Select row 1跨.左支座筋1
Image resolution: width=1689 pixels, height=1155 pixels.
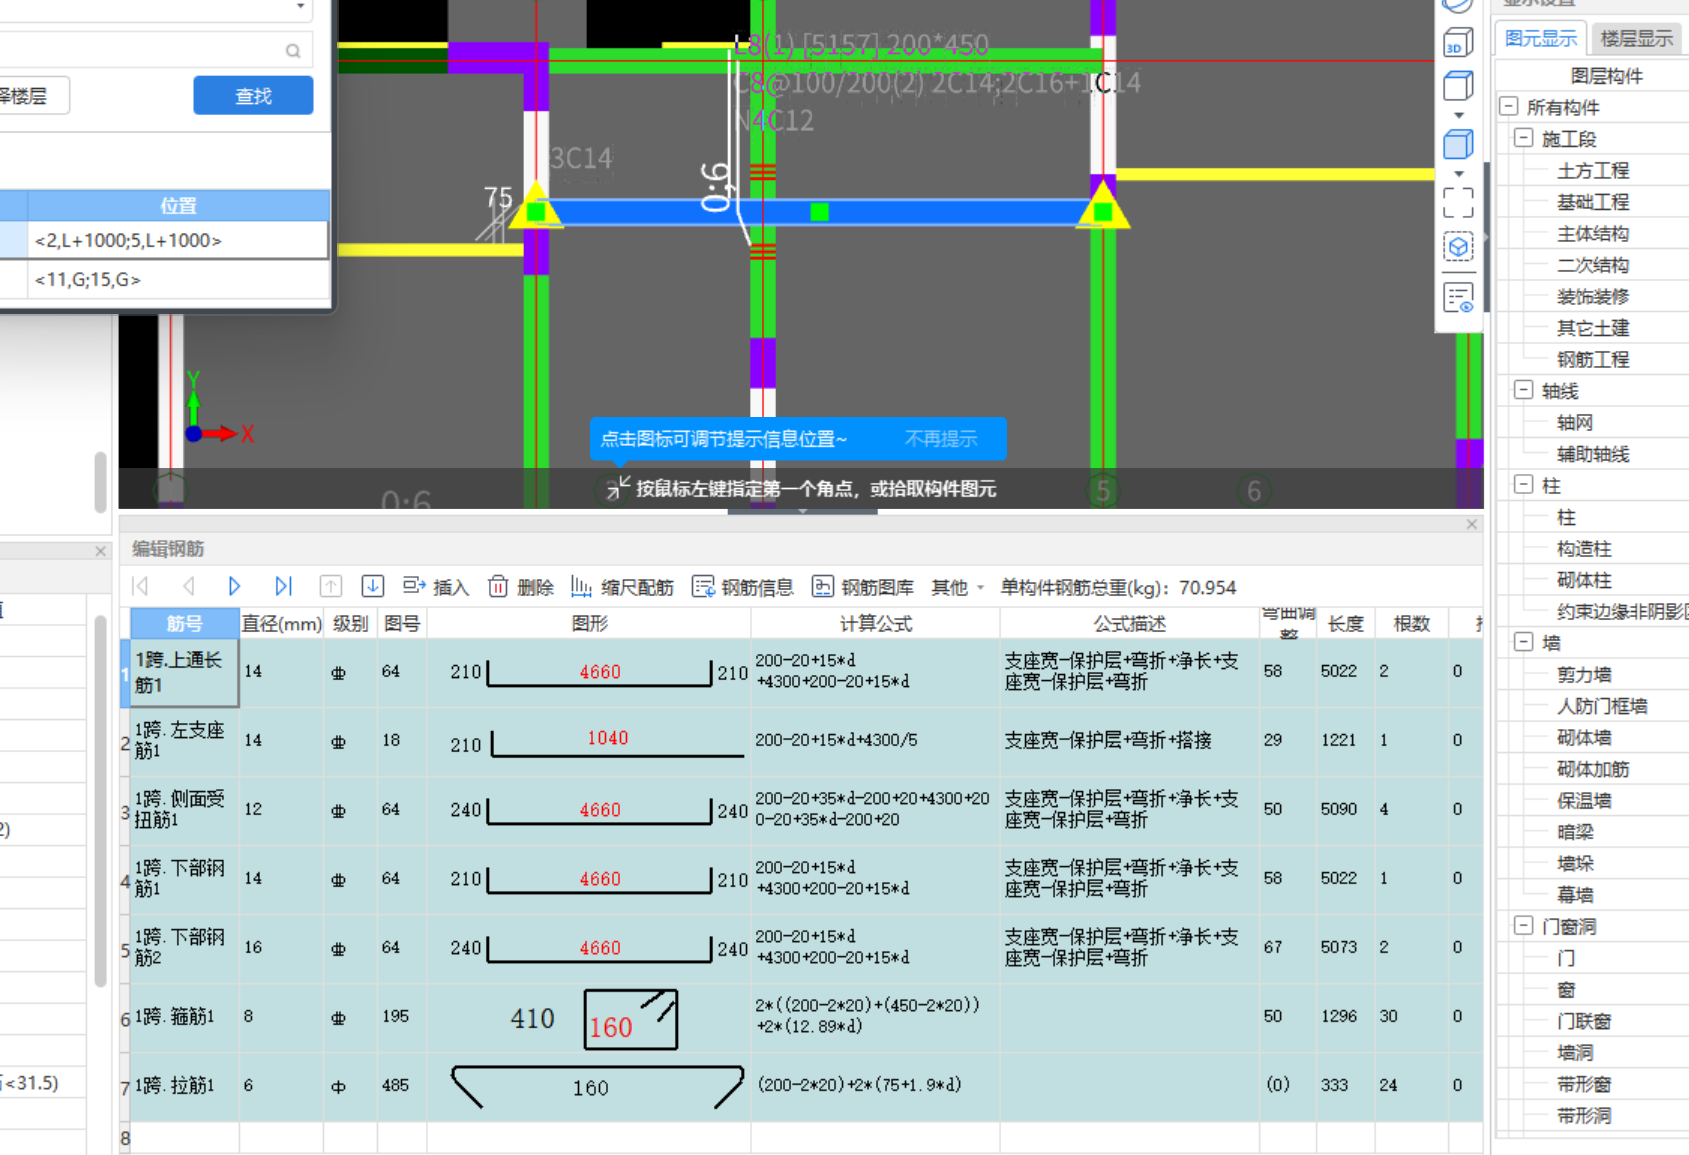[x=184, y=741]
